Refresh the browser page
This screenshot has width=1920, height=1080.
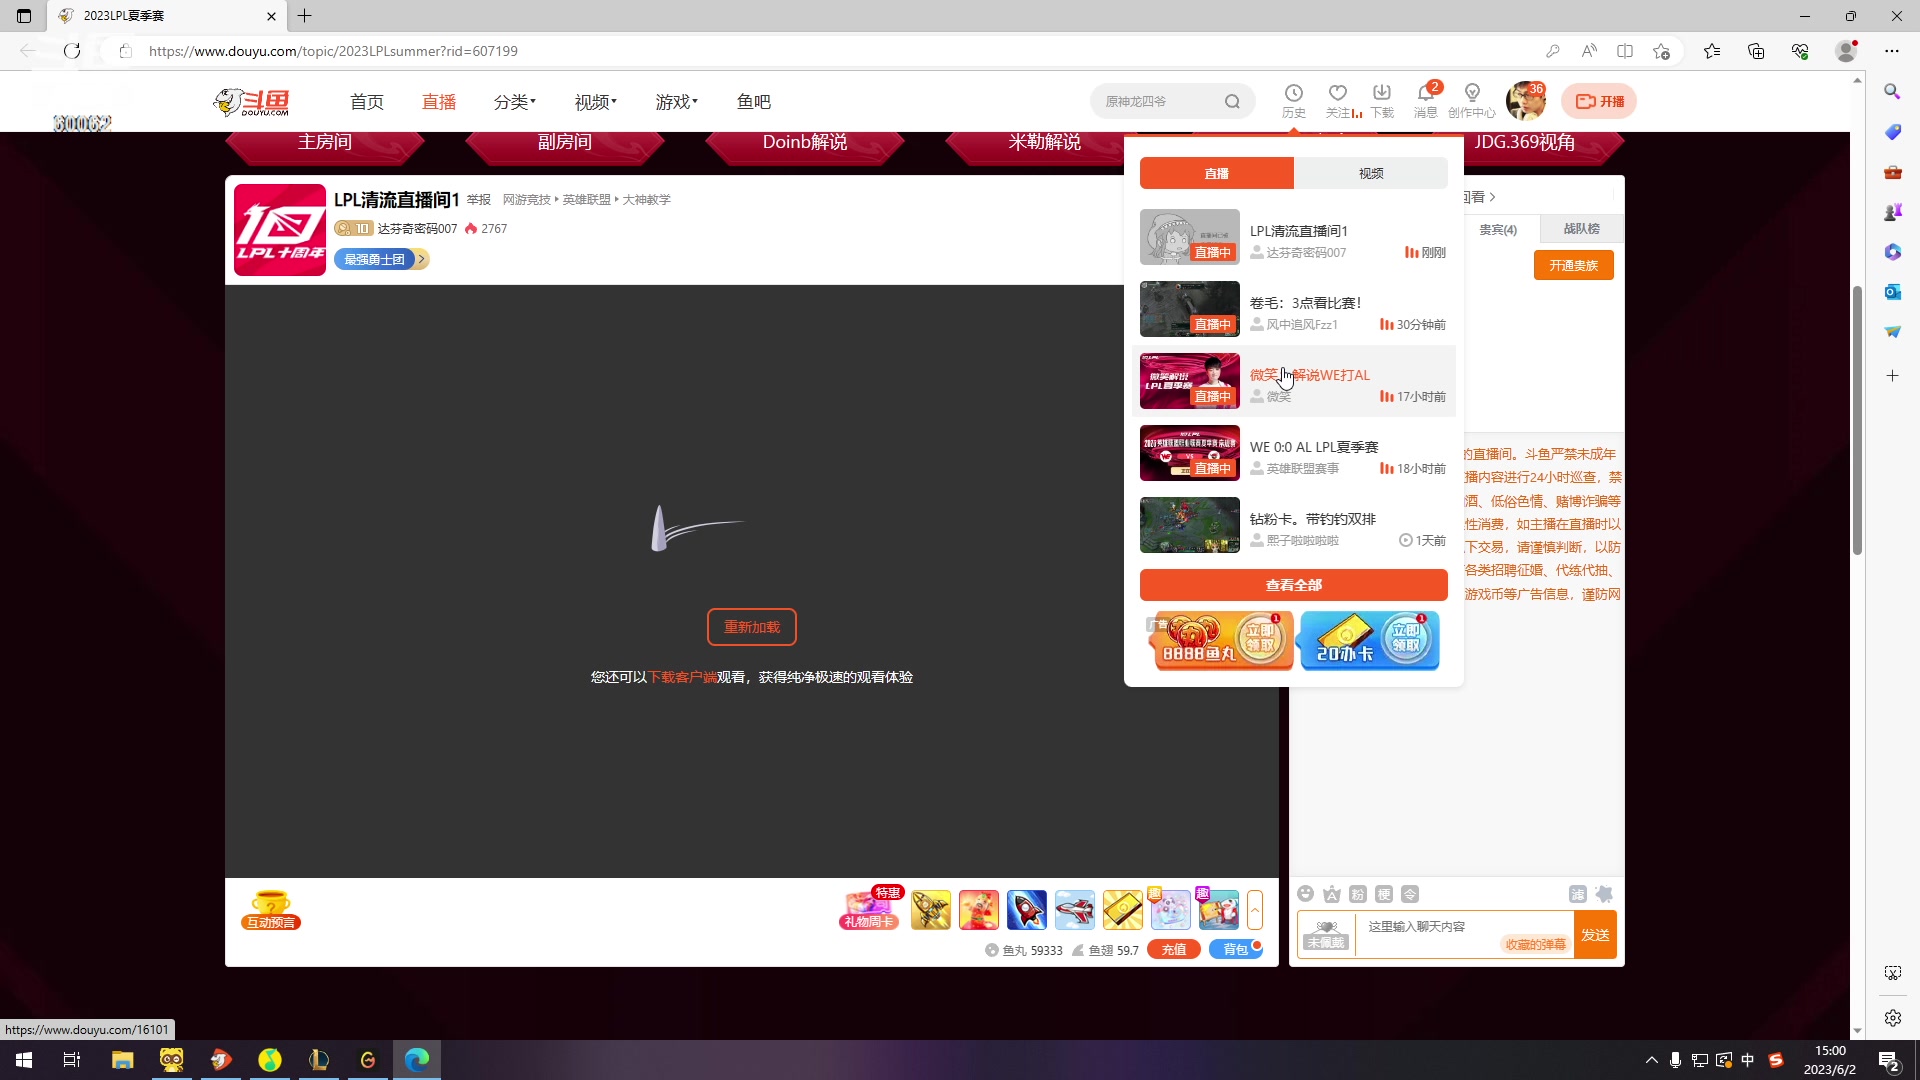tap(72, 51)
